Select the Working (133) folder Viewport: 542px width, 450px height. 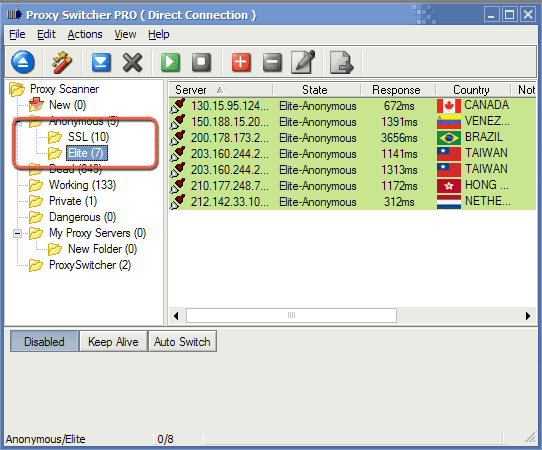point(82,185)
